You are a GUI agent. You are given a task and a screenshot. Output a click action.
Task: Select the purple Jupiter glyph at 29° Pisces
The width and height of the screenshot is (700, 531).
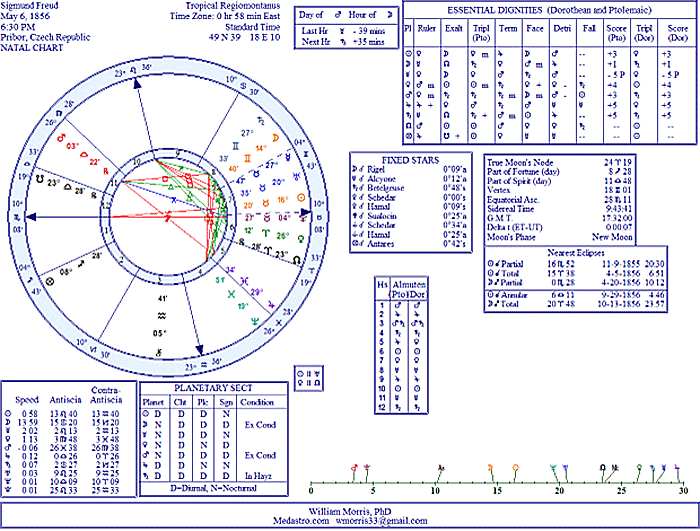click(271, 304)
